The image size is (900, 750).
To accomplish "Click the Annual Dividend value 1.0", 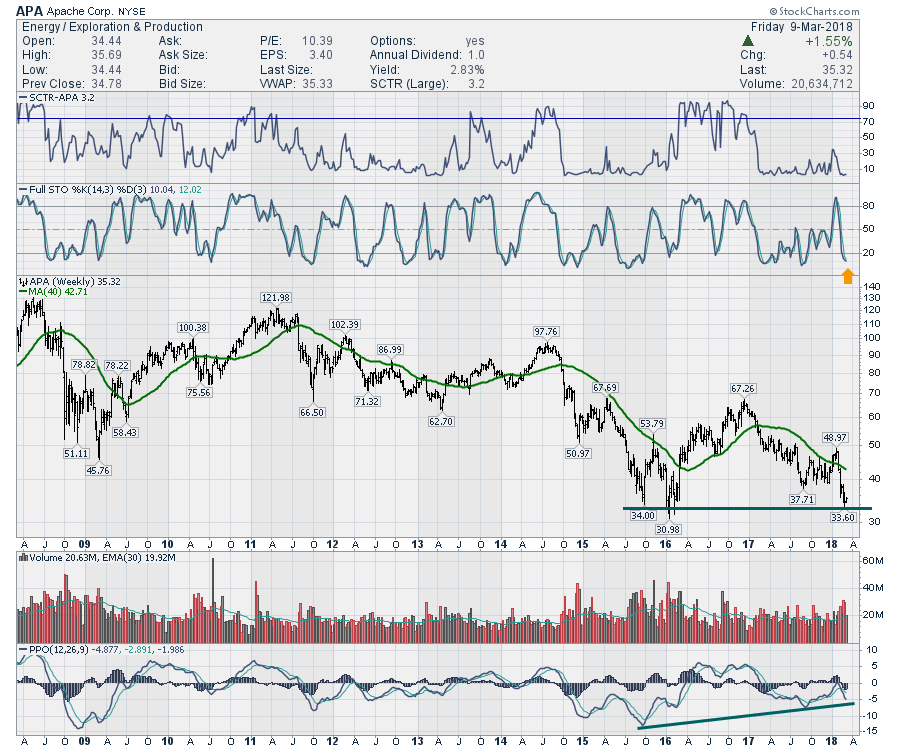I will pyautogui.click(x=476, y=55).
